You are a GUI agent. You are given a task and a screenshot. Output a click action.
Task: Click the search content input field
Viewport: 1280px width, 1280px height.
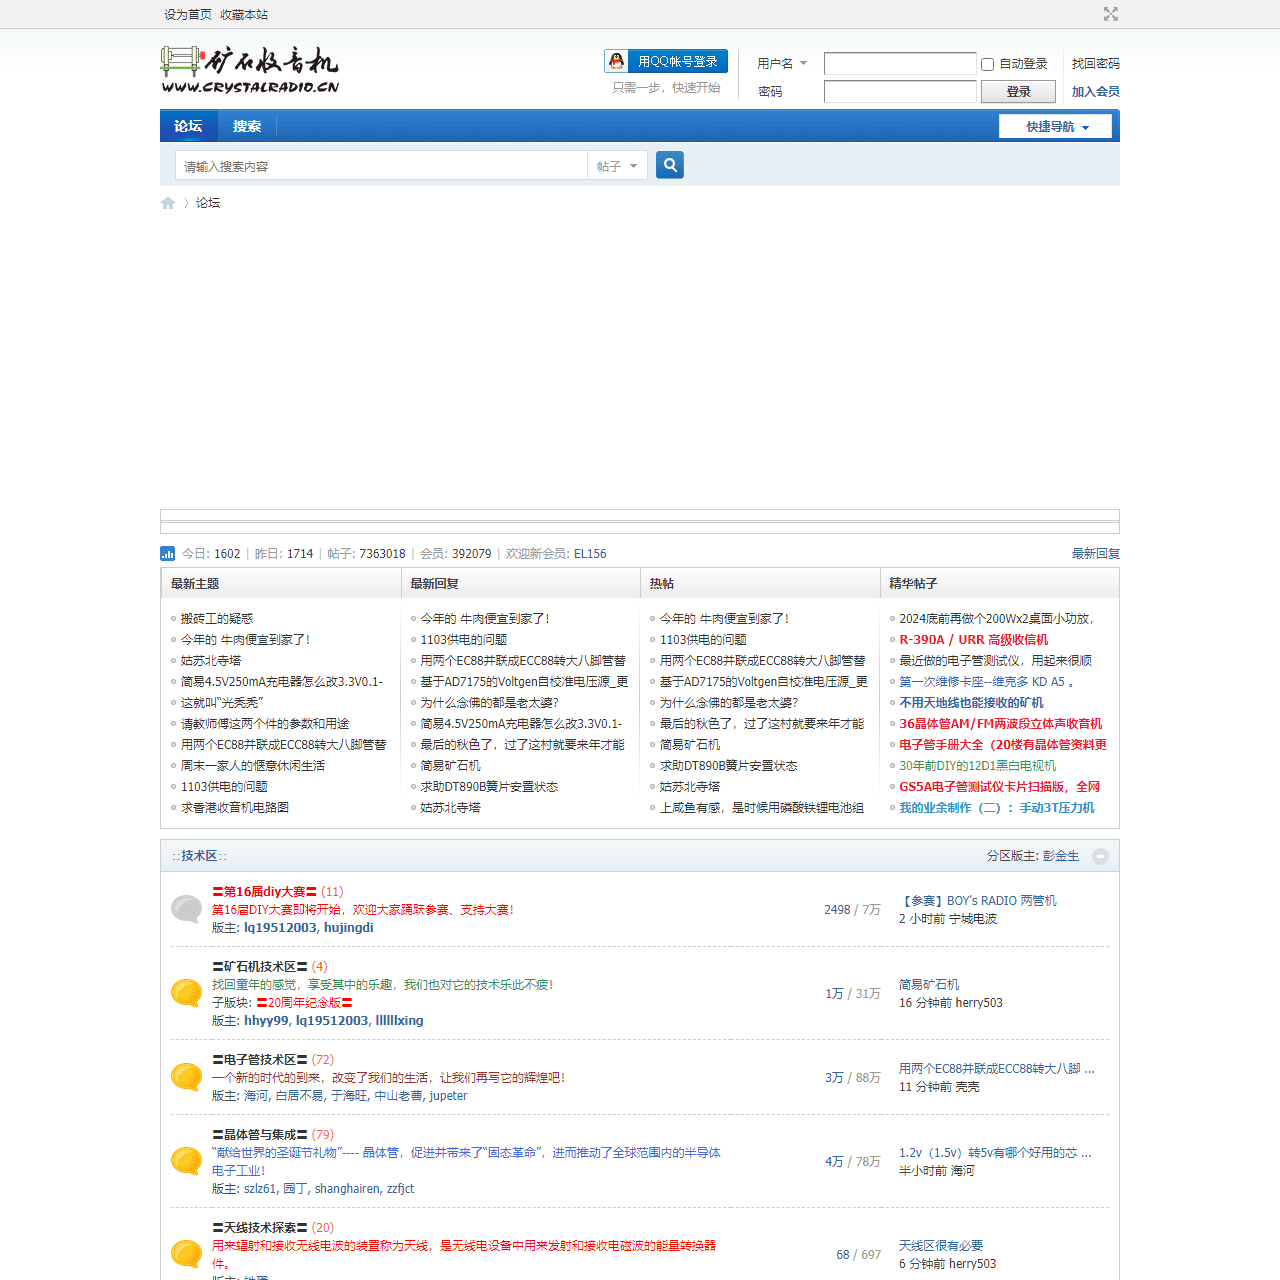(380, 166)
